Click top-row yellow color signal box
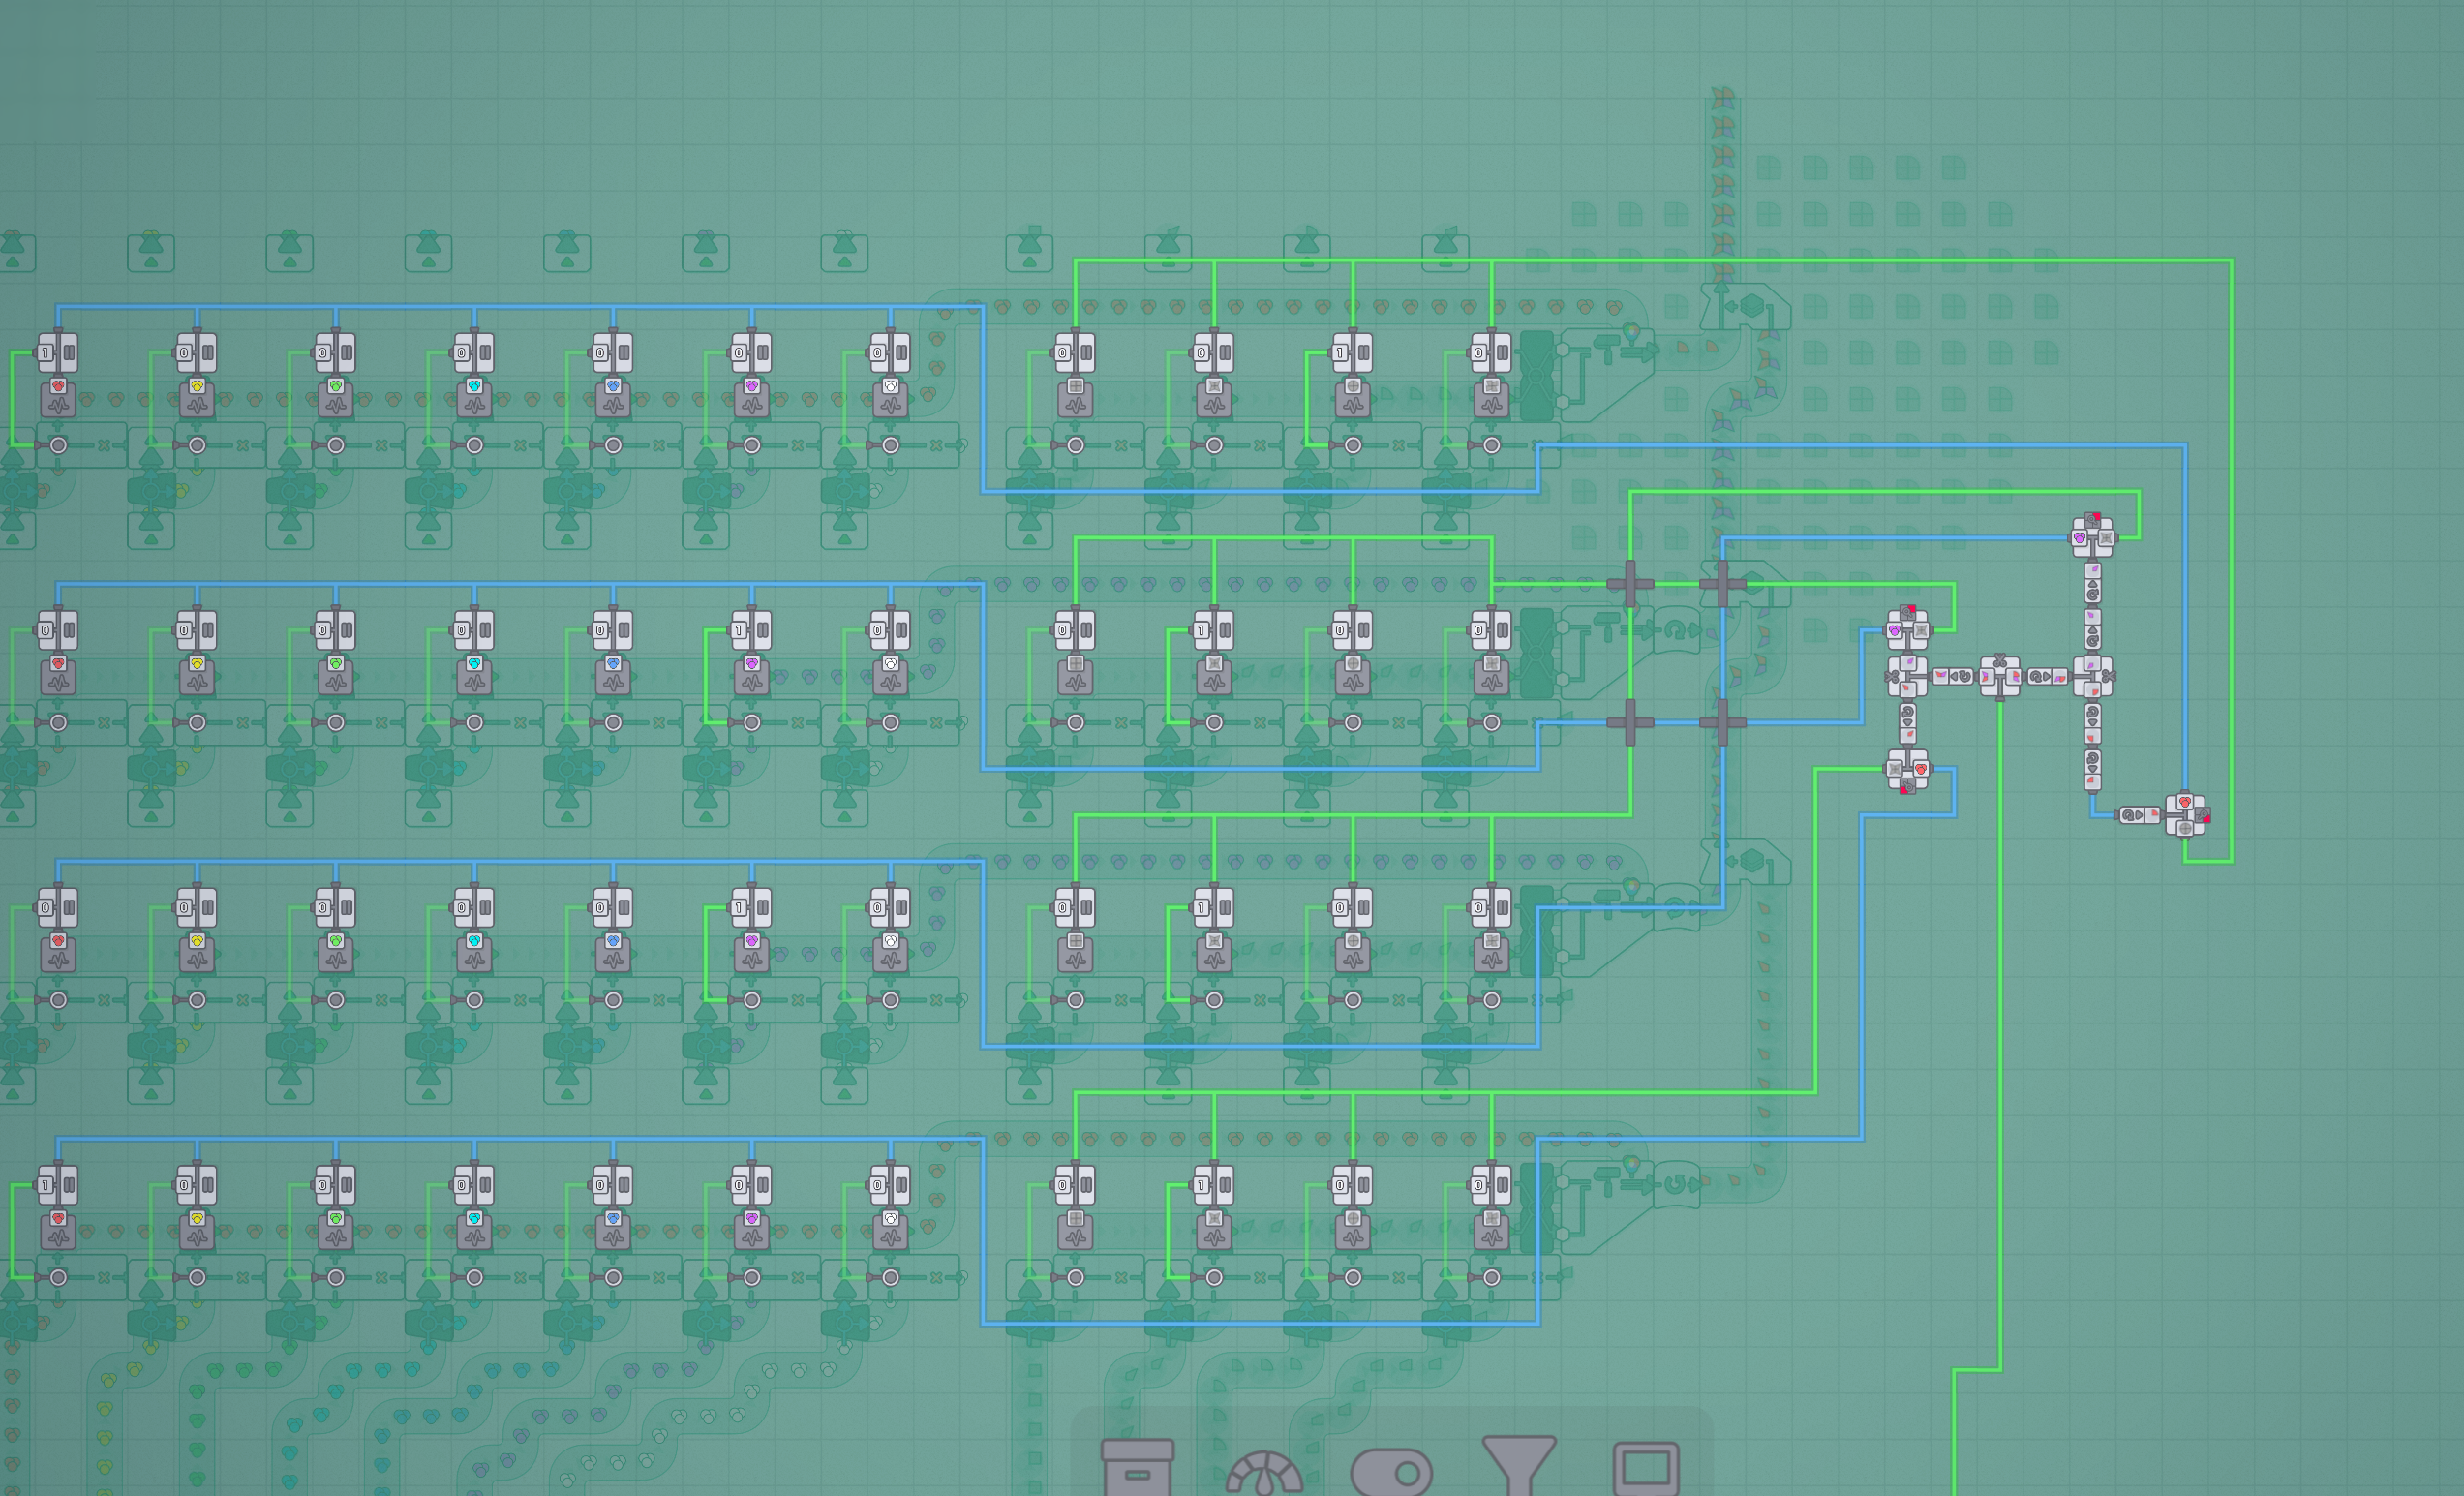Image resolution: width=2464 pixels, height=1496 pixels. coord(197,386)
